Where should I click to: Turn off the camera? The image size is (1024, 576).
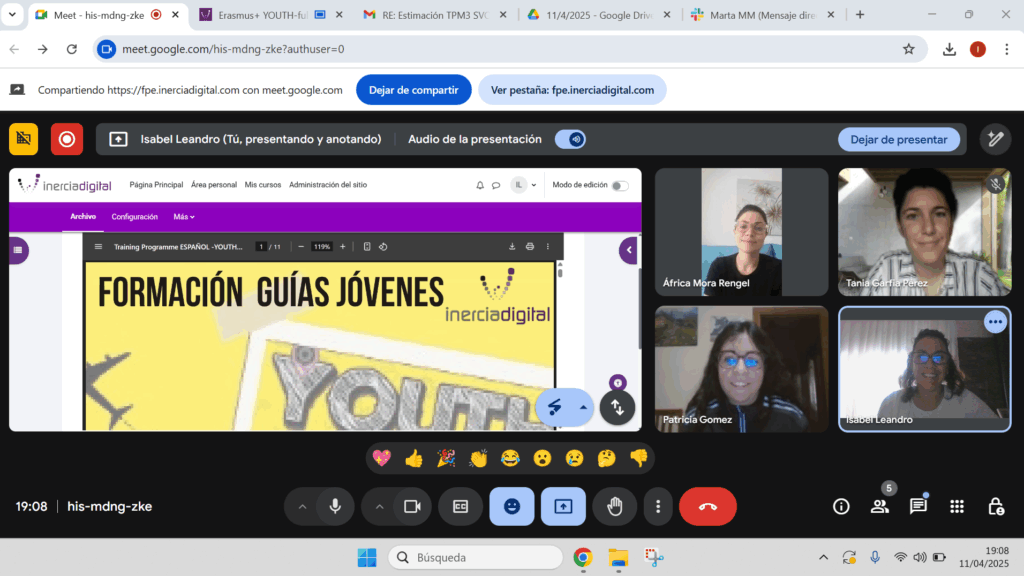[411, 506]
